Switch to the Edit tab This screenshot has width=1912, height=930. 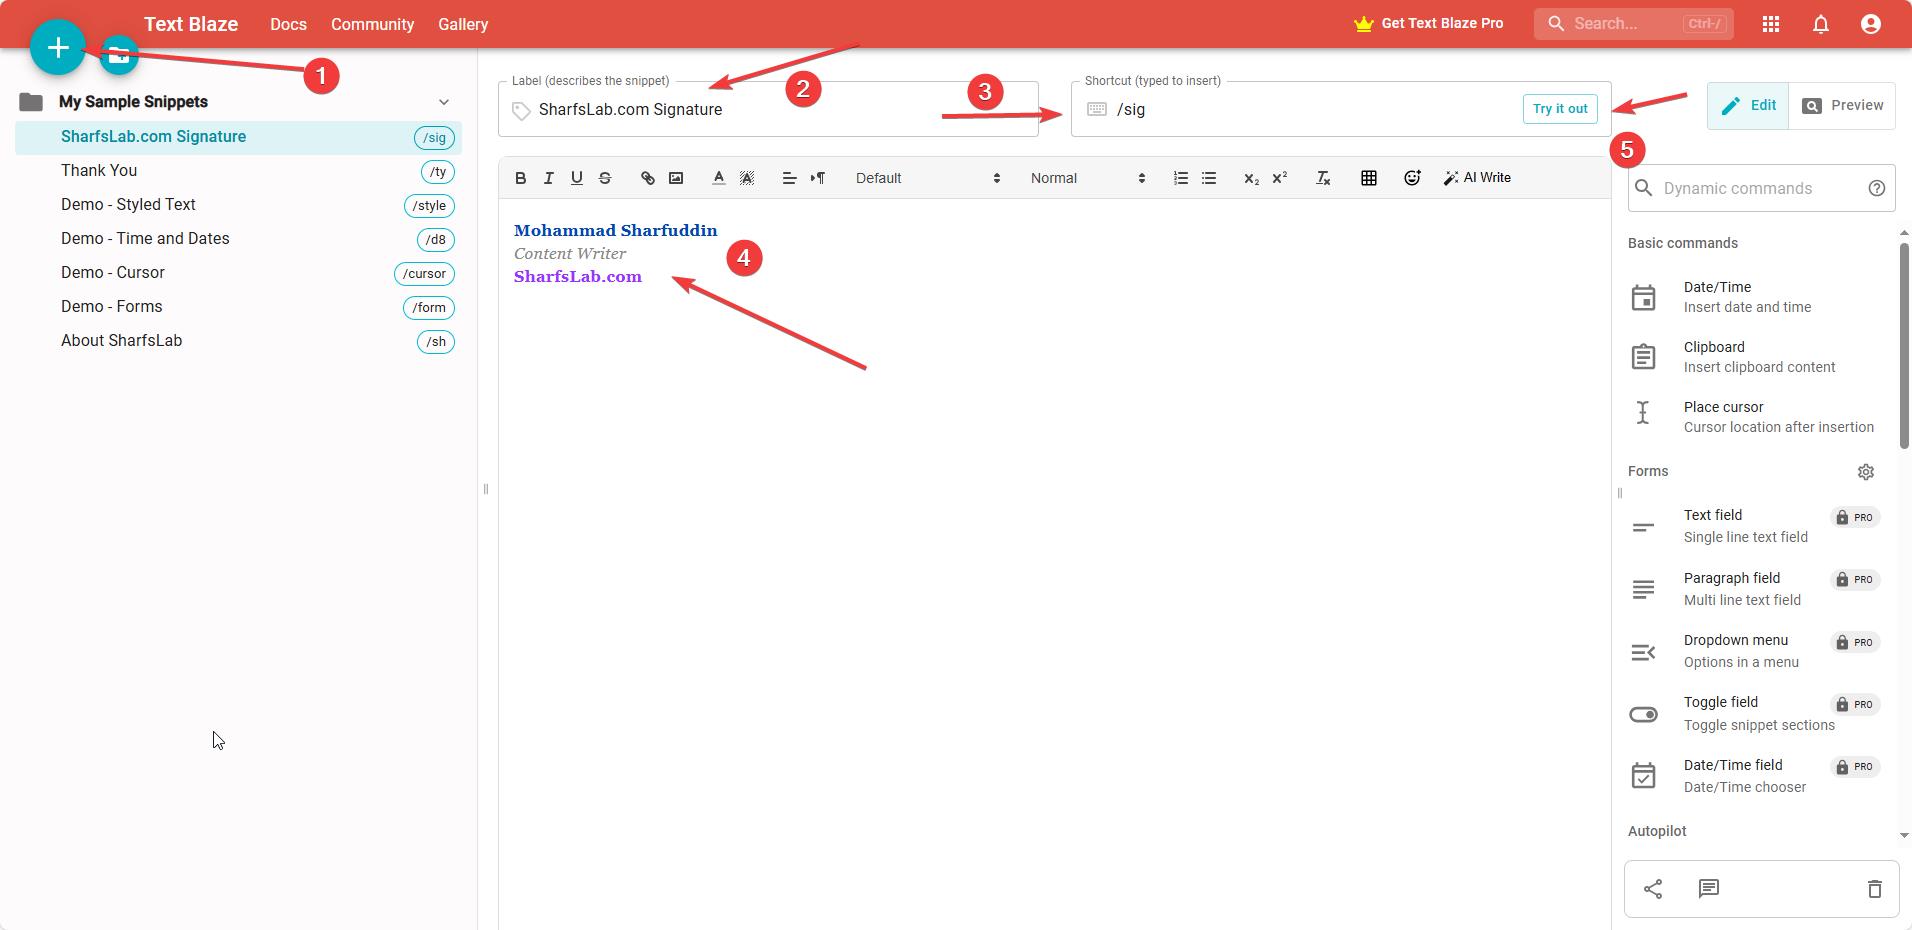point(1748,105)
